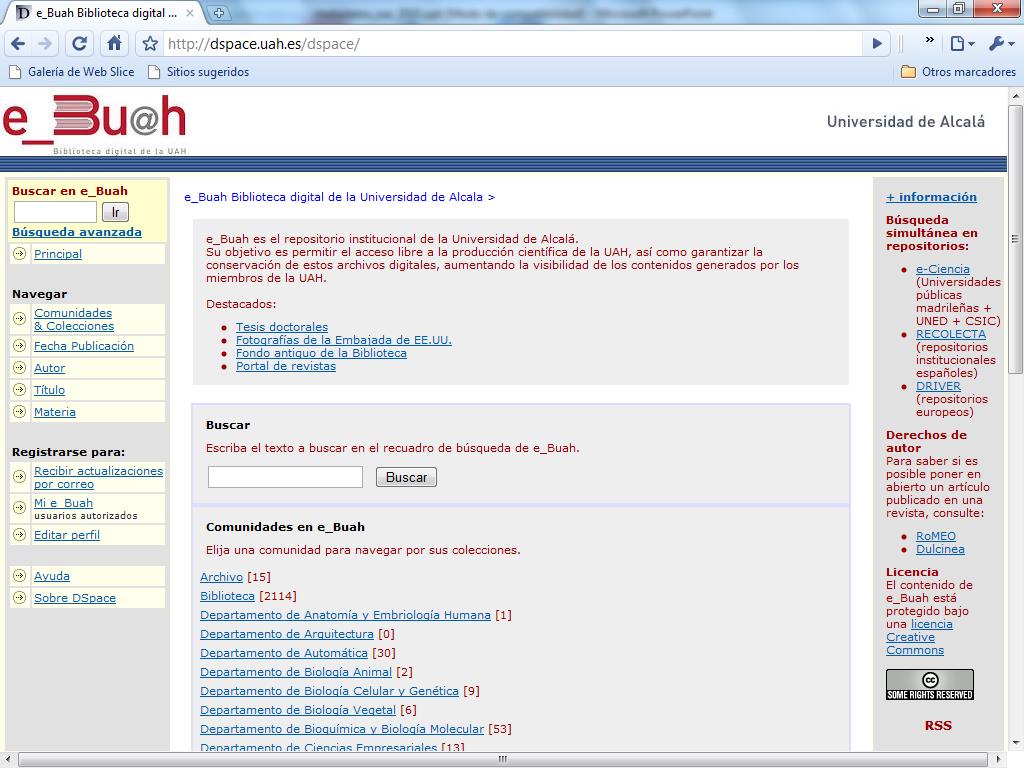The height and width of the screenshot is (768, 1024).
Task: Click arrow icon beside Sobre DSpace
Action: (x=20, y=598)
